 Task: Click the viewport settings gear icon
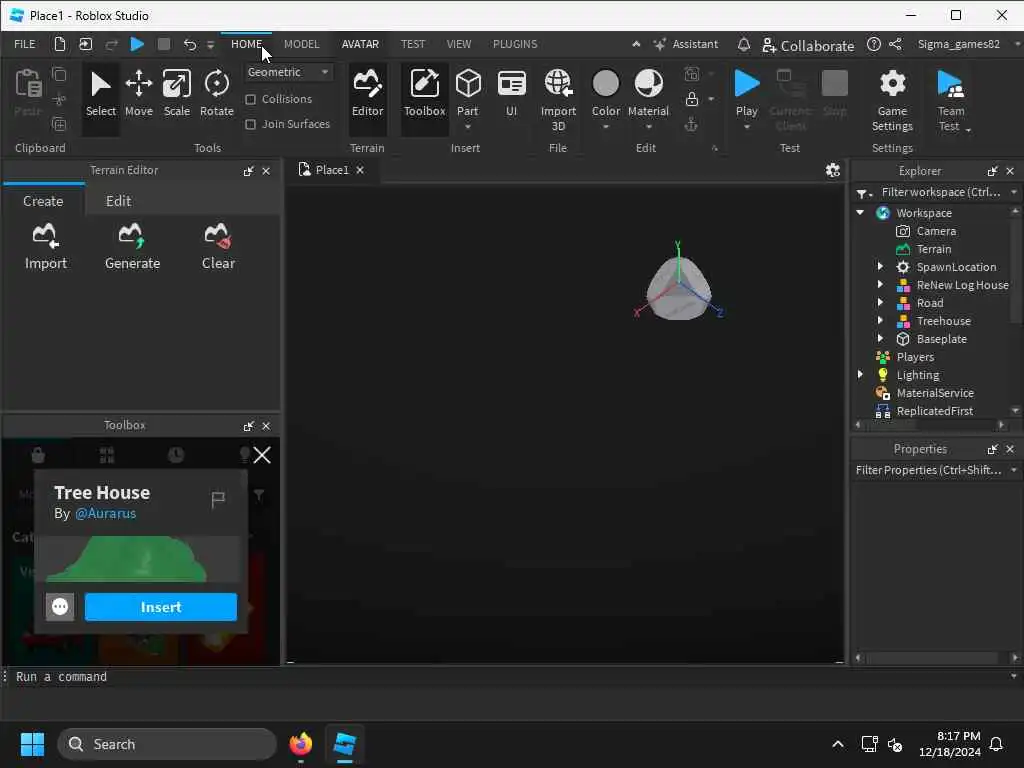pos(832,170)
